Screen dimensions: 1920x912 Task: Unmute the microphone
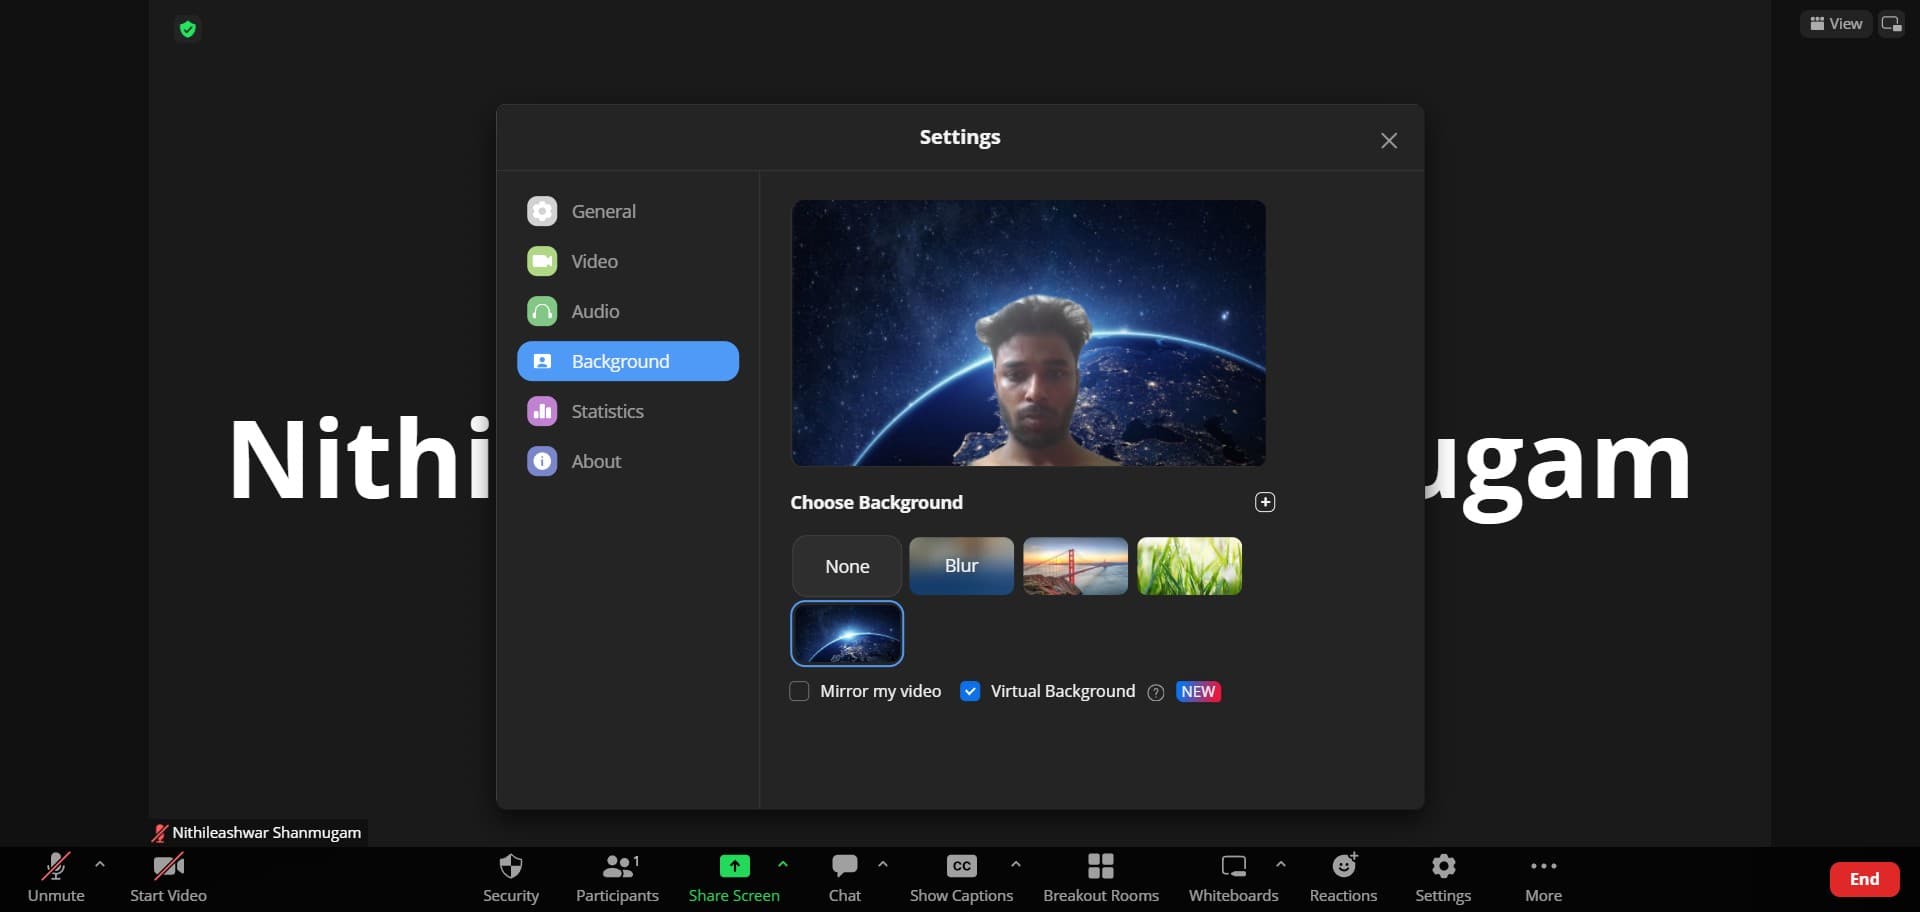pyautogui.click(x=56, y=866)
